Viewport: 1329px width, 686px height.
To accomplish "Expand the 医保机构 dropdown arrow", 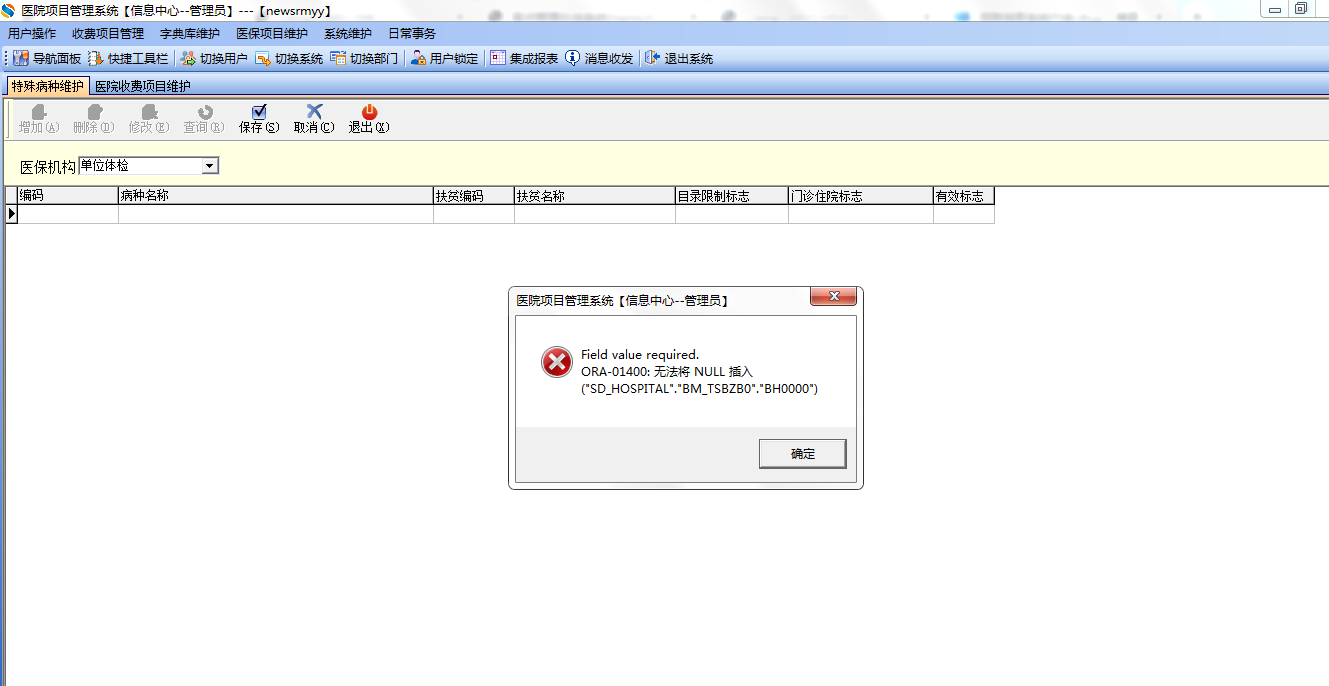I will [210, 166].
